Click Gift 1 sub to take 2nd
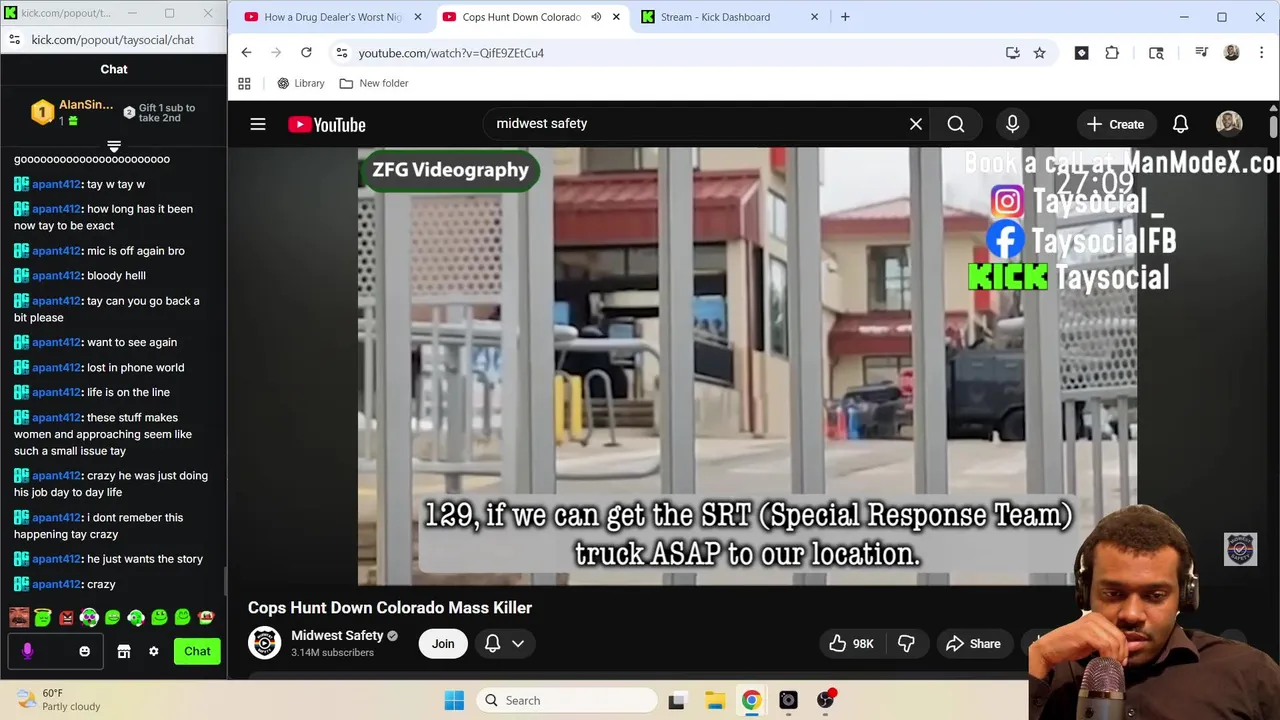Image resolution: width=1280 pixels, height=720 pixels. point(160,112)
